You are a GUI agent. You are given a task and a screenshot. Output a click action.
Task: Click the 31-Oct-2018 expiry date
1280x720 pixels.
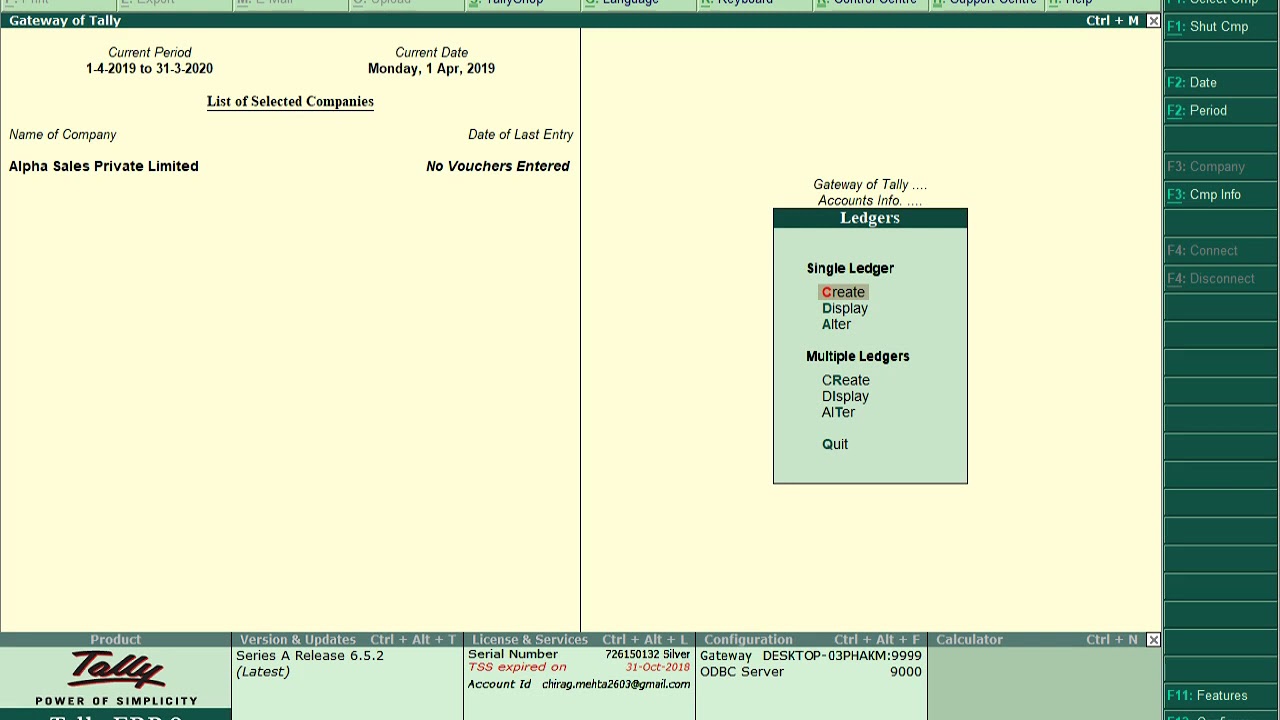coord(658,667)
